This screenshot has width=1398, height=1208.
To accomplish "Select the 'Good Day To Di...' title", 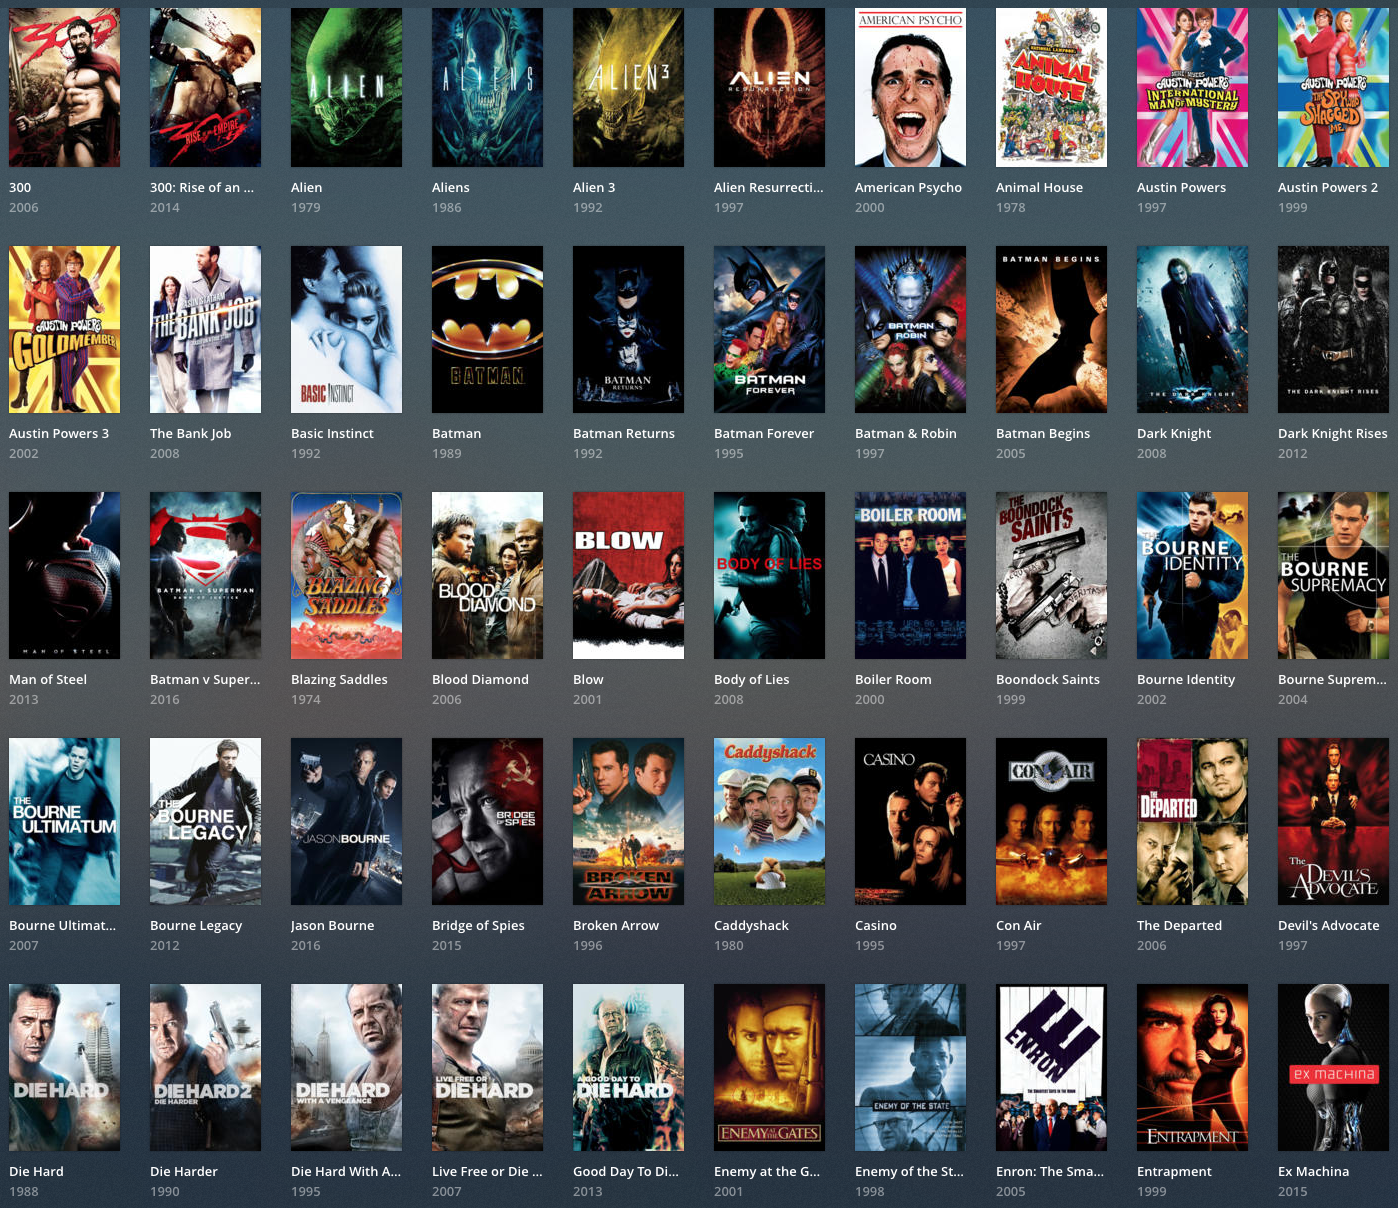I will pos(626,1171).
